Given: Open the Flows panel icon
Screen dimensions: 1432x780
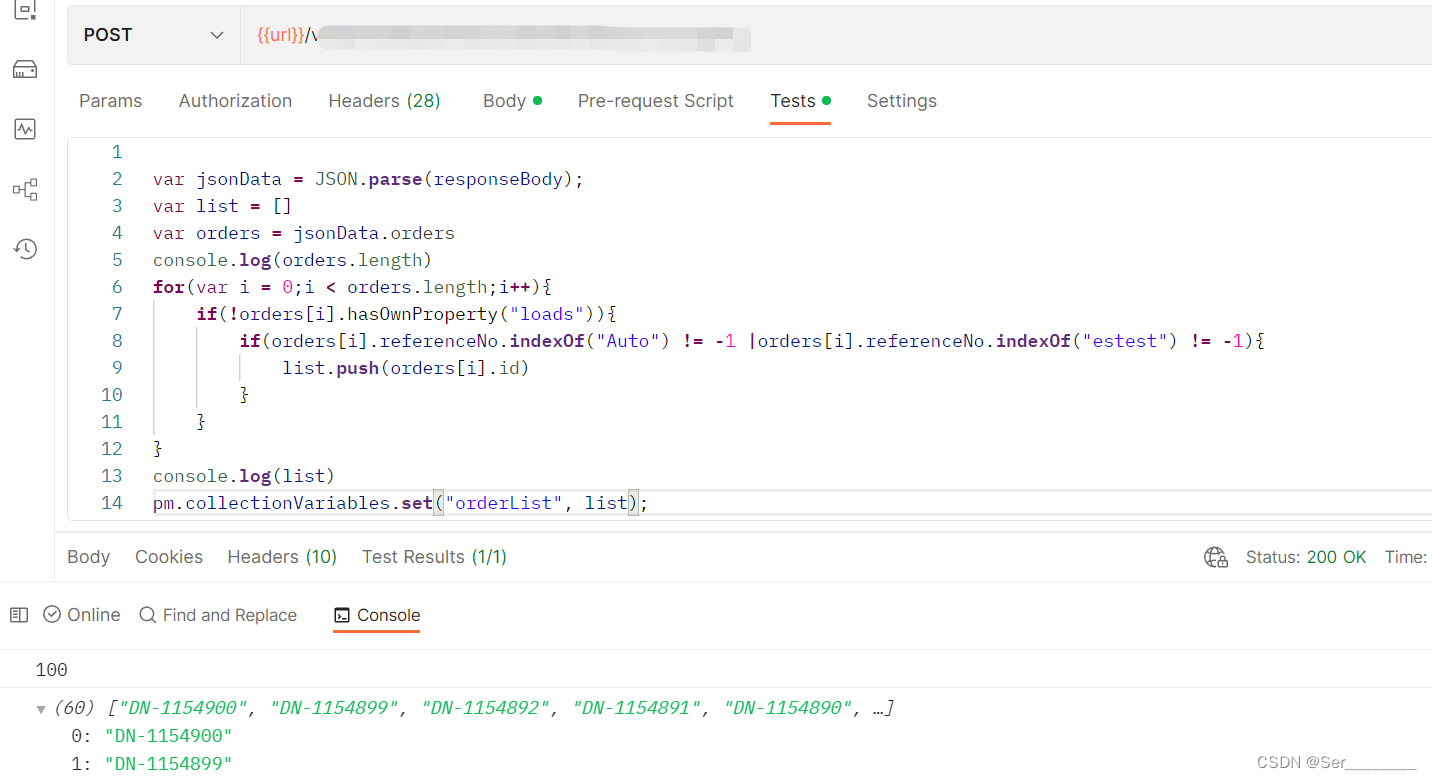Looking at the screenshot, I should (25, 189).
